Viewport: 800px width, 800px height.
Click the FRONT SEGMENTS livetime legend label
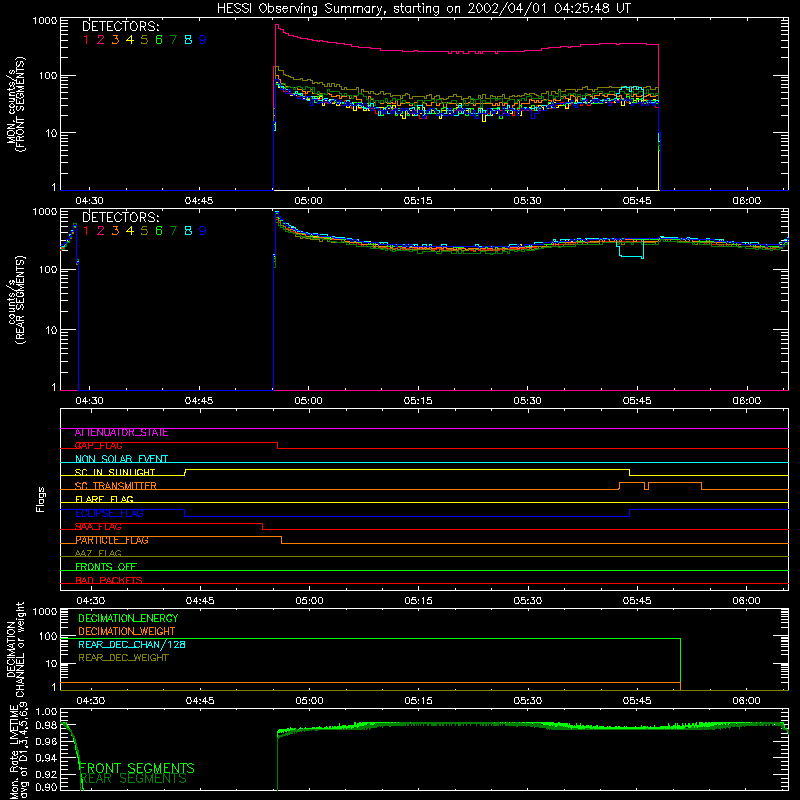point(137,768)
